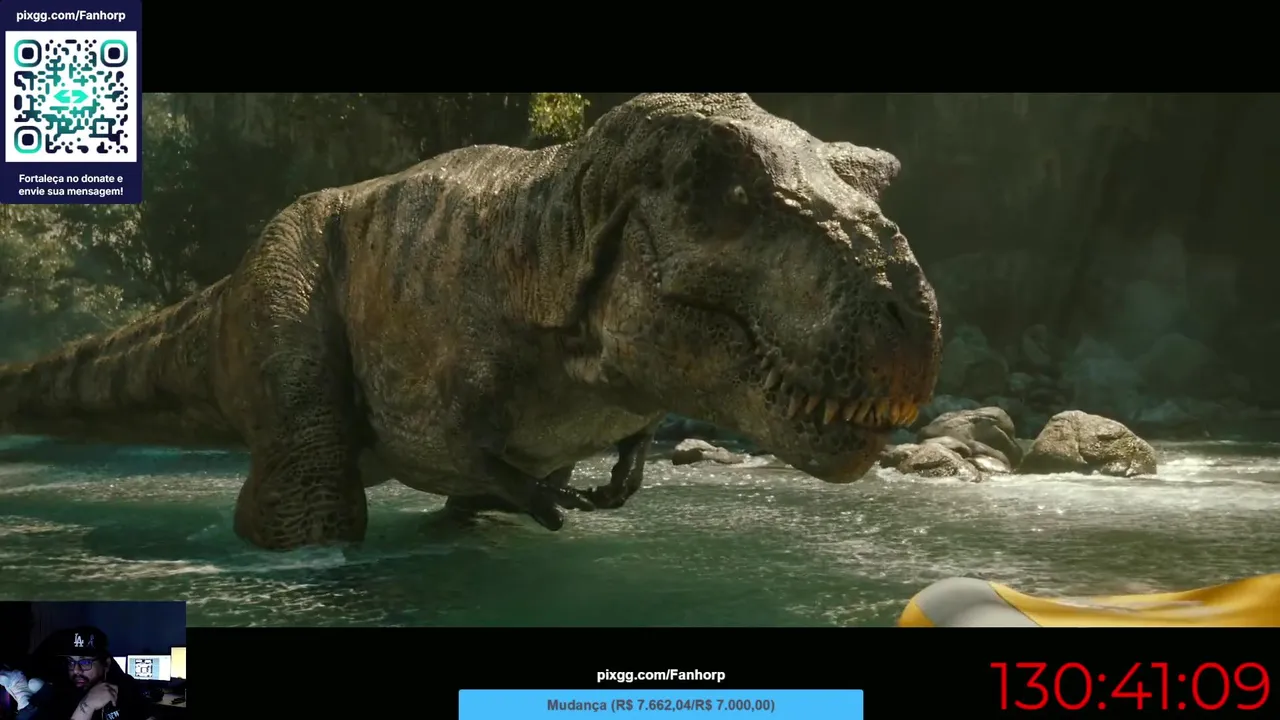Open the streamer webcam thumbnail
This screenshot has width=1280, height=720.
93,661
